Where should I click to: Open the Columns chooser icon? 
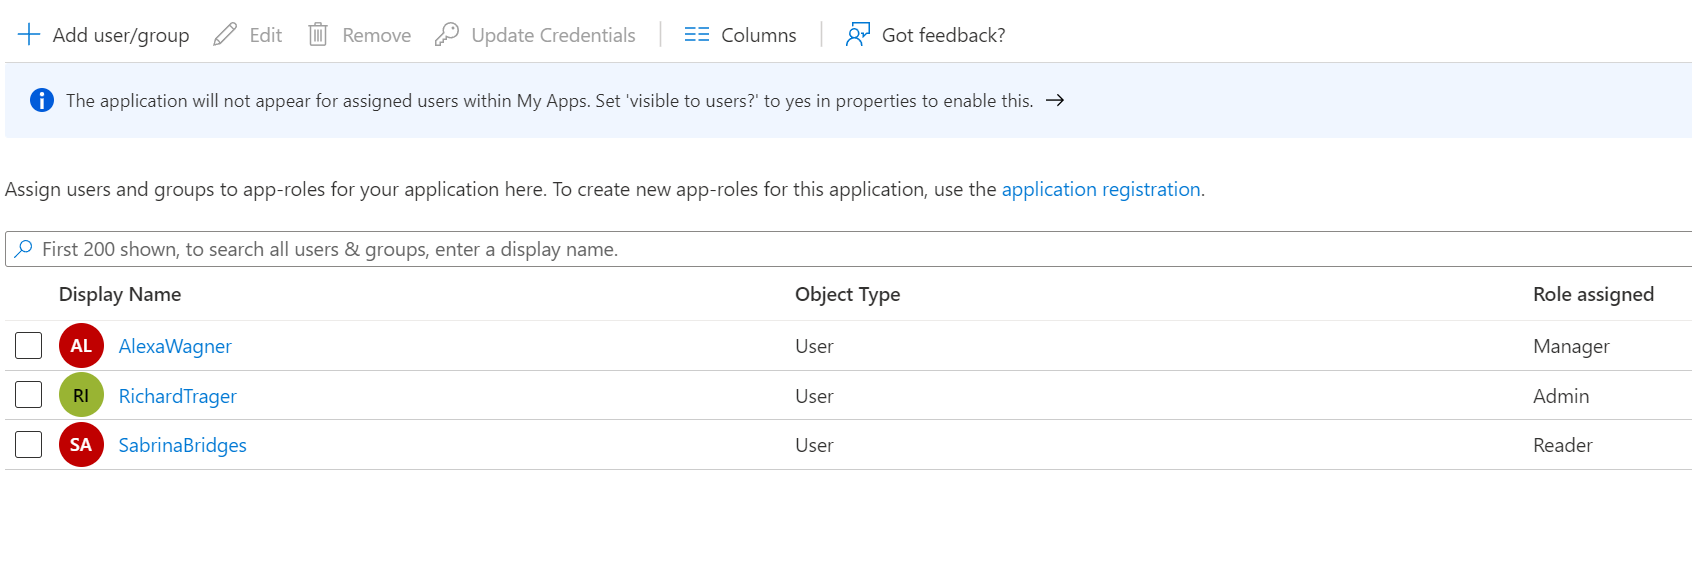click(x=696, y=35)
